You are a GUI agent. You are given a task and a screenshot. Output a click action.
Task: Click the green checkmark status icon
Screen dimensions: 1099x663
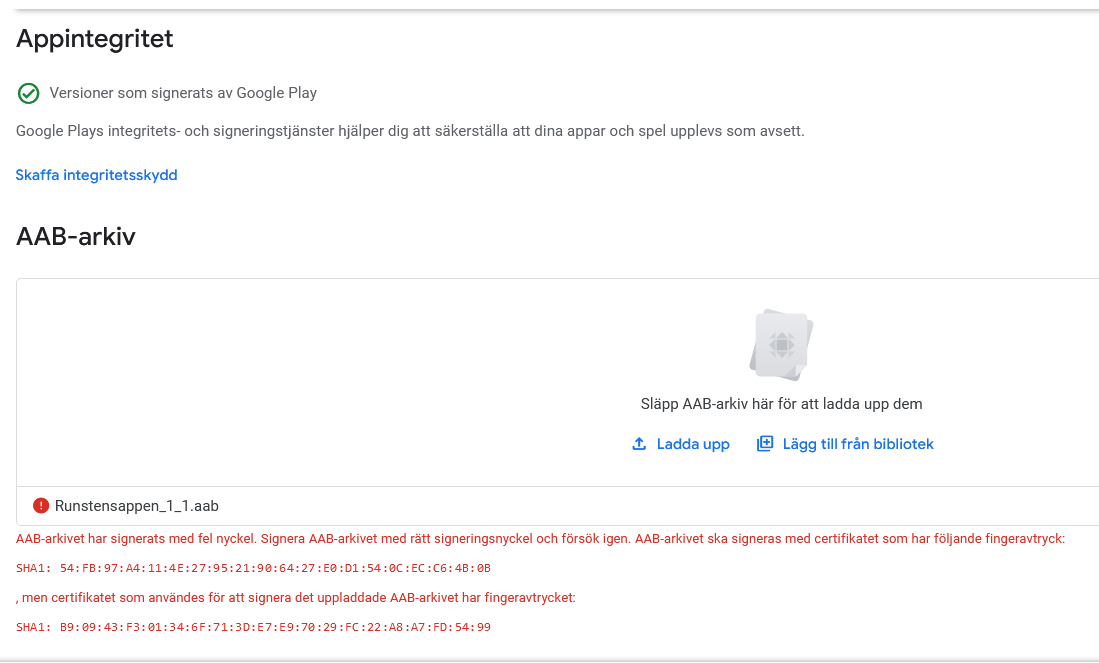(29, 94)
